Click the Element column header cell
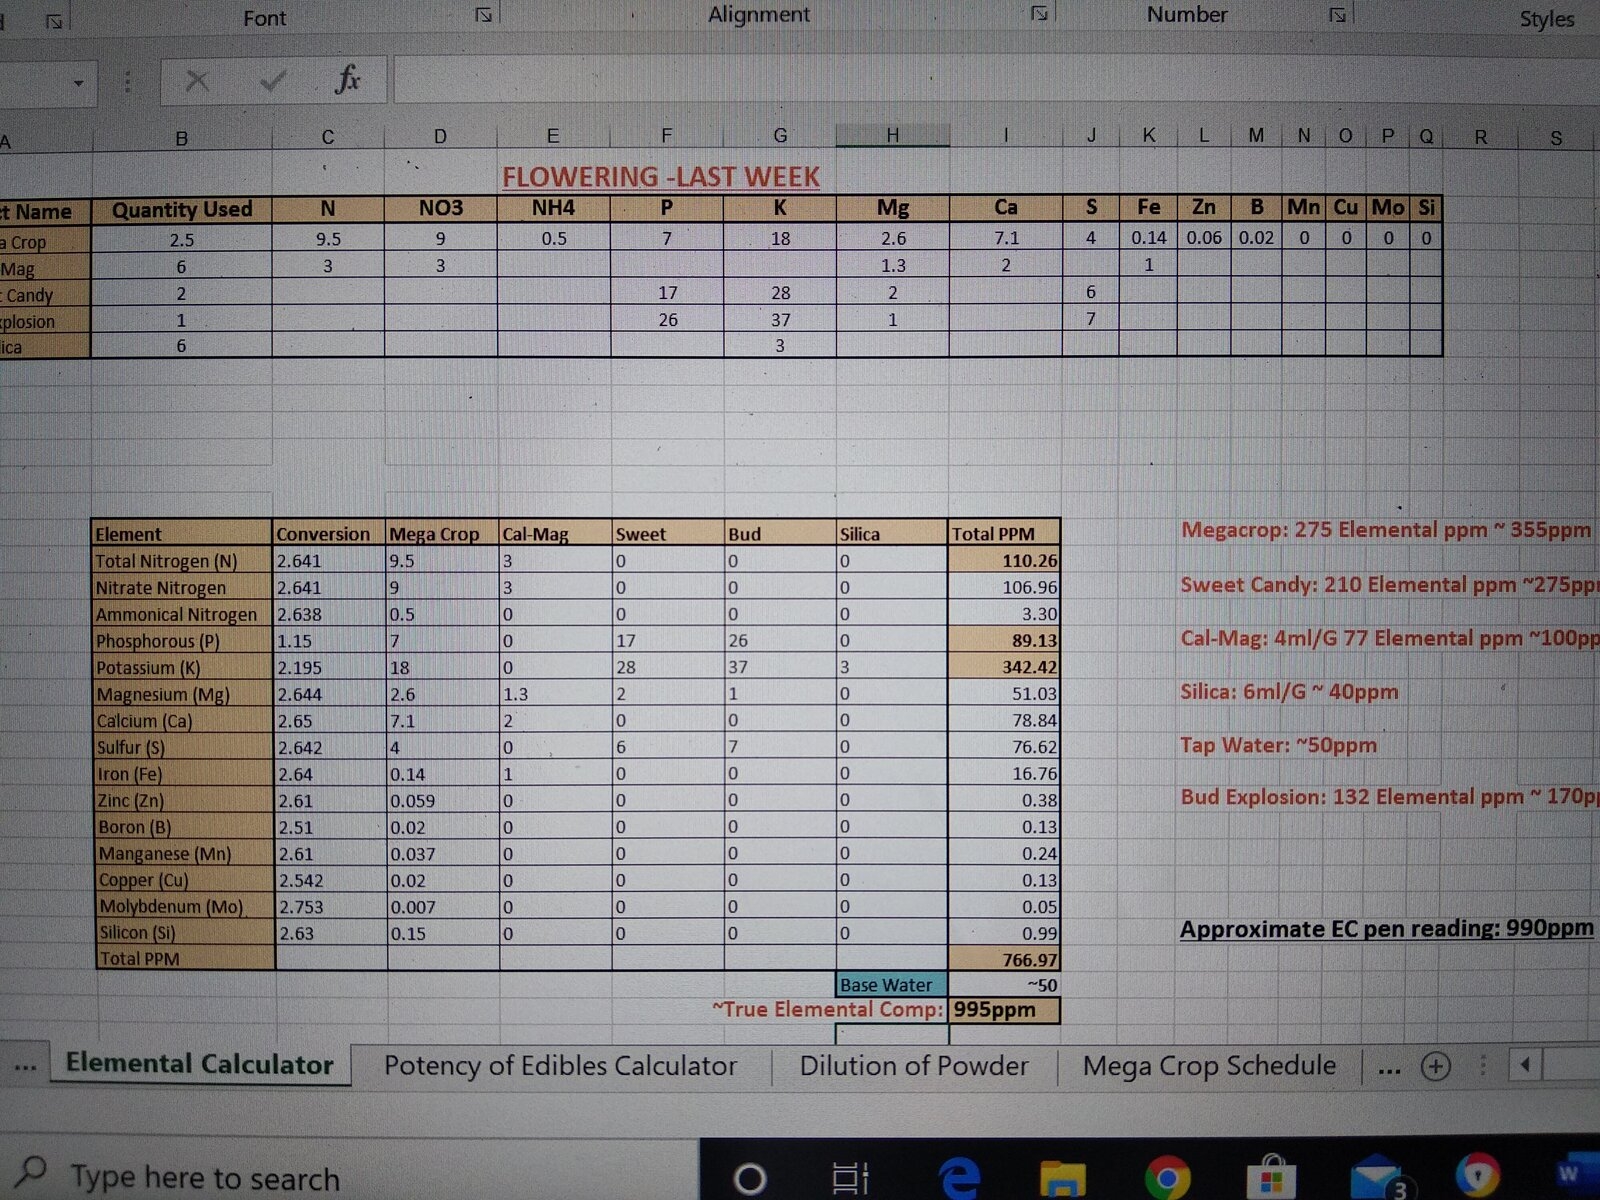Screen dimensions: 1600x1200 tap(182, 534)
